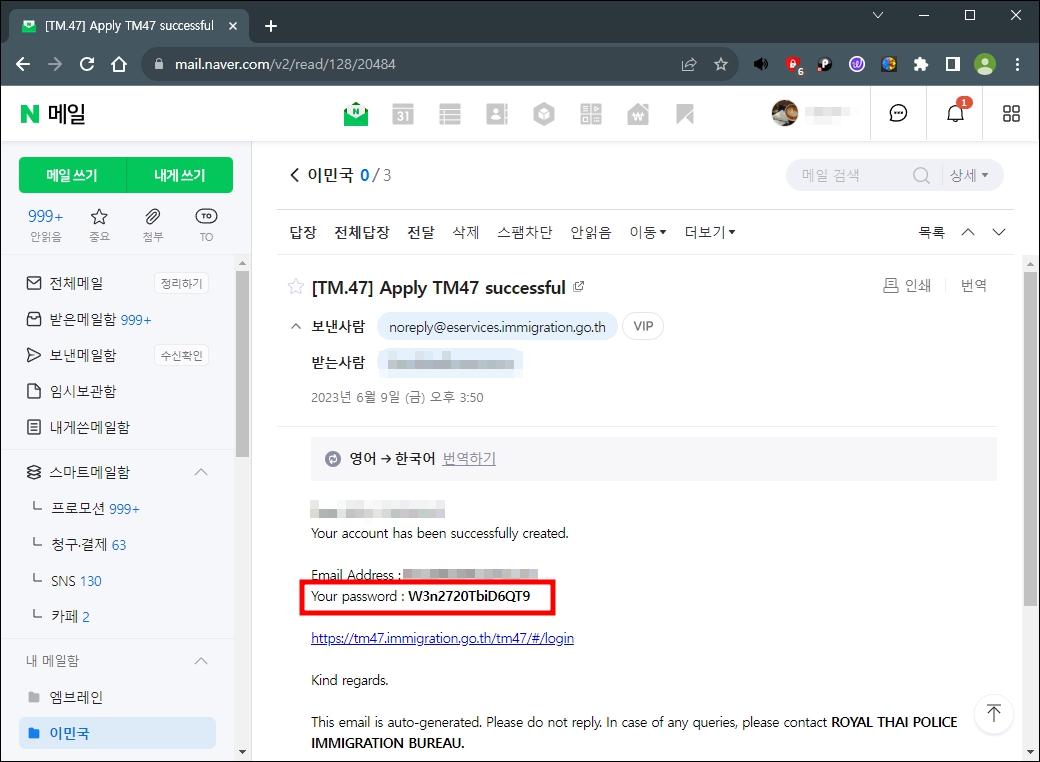Viewport: 1040px width, 762px height.
Task: Open the chat bubble icon
Action: [898, 113]
